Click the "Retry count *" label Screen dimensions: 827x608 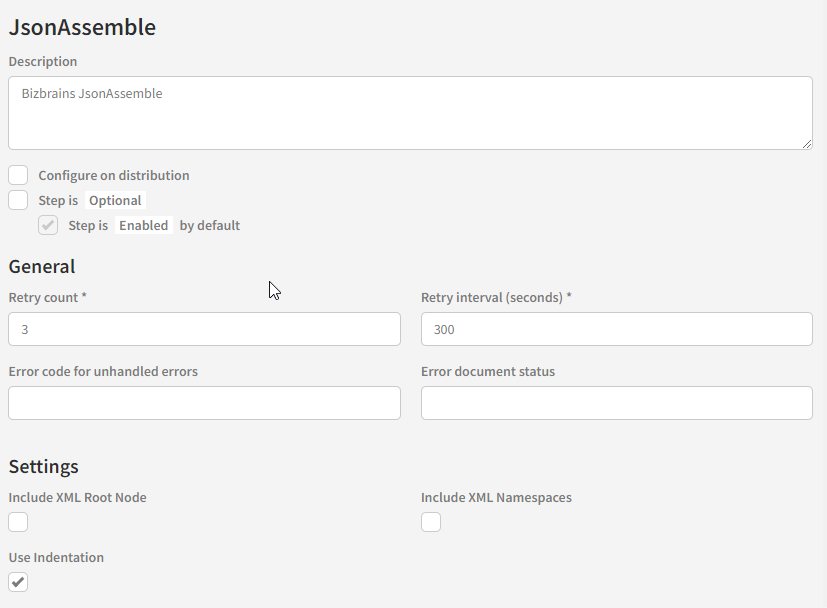(x=44, y=297)
